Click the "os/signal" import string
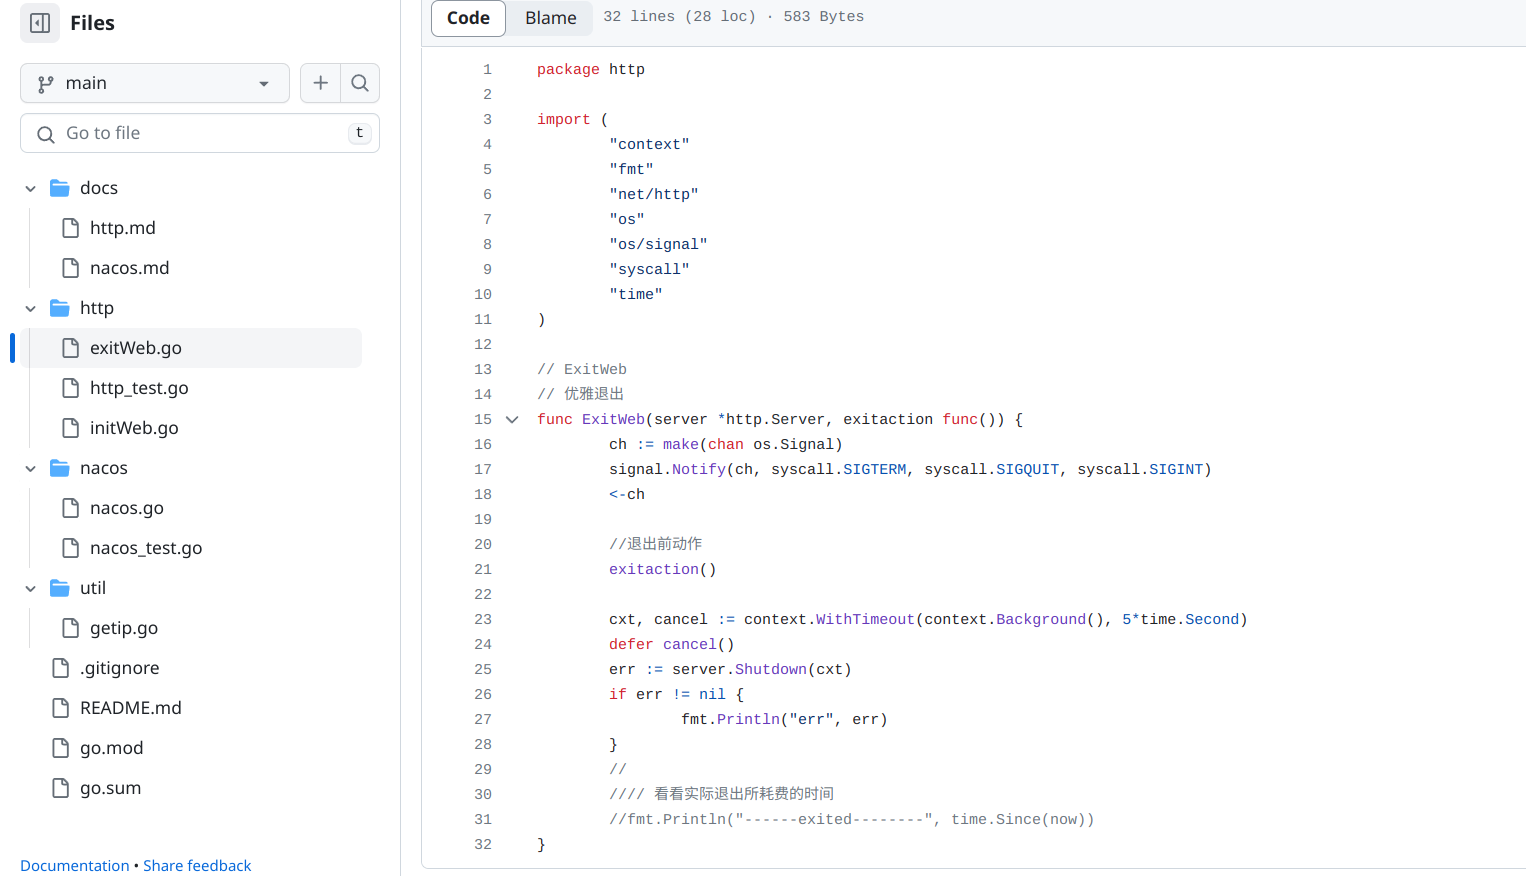Screen dimensions: 1526x876 658,245
